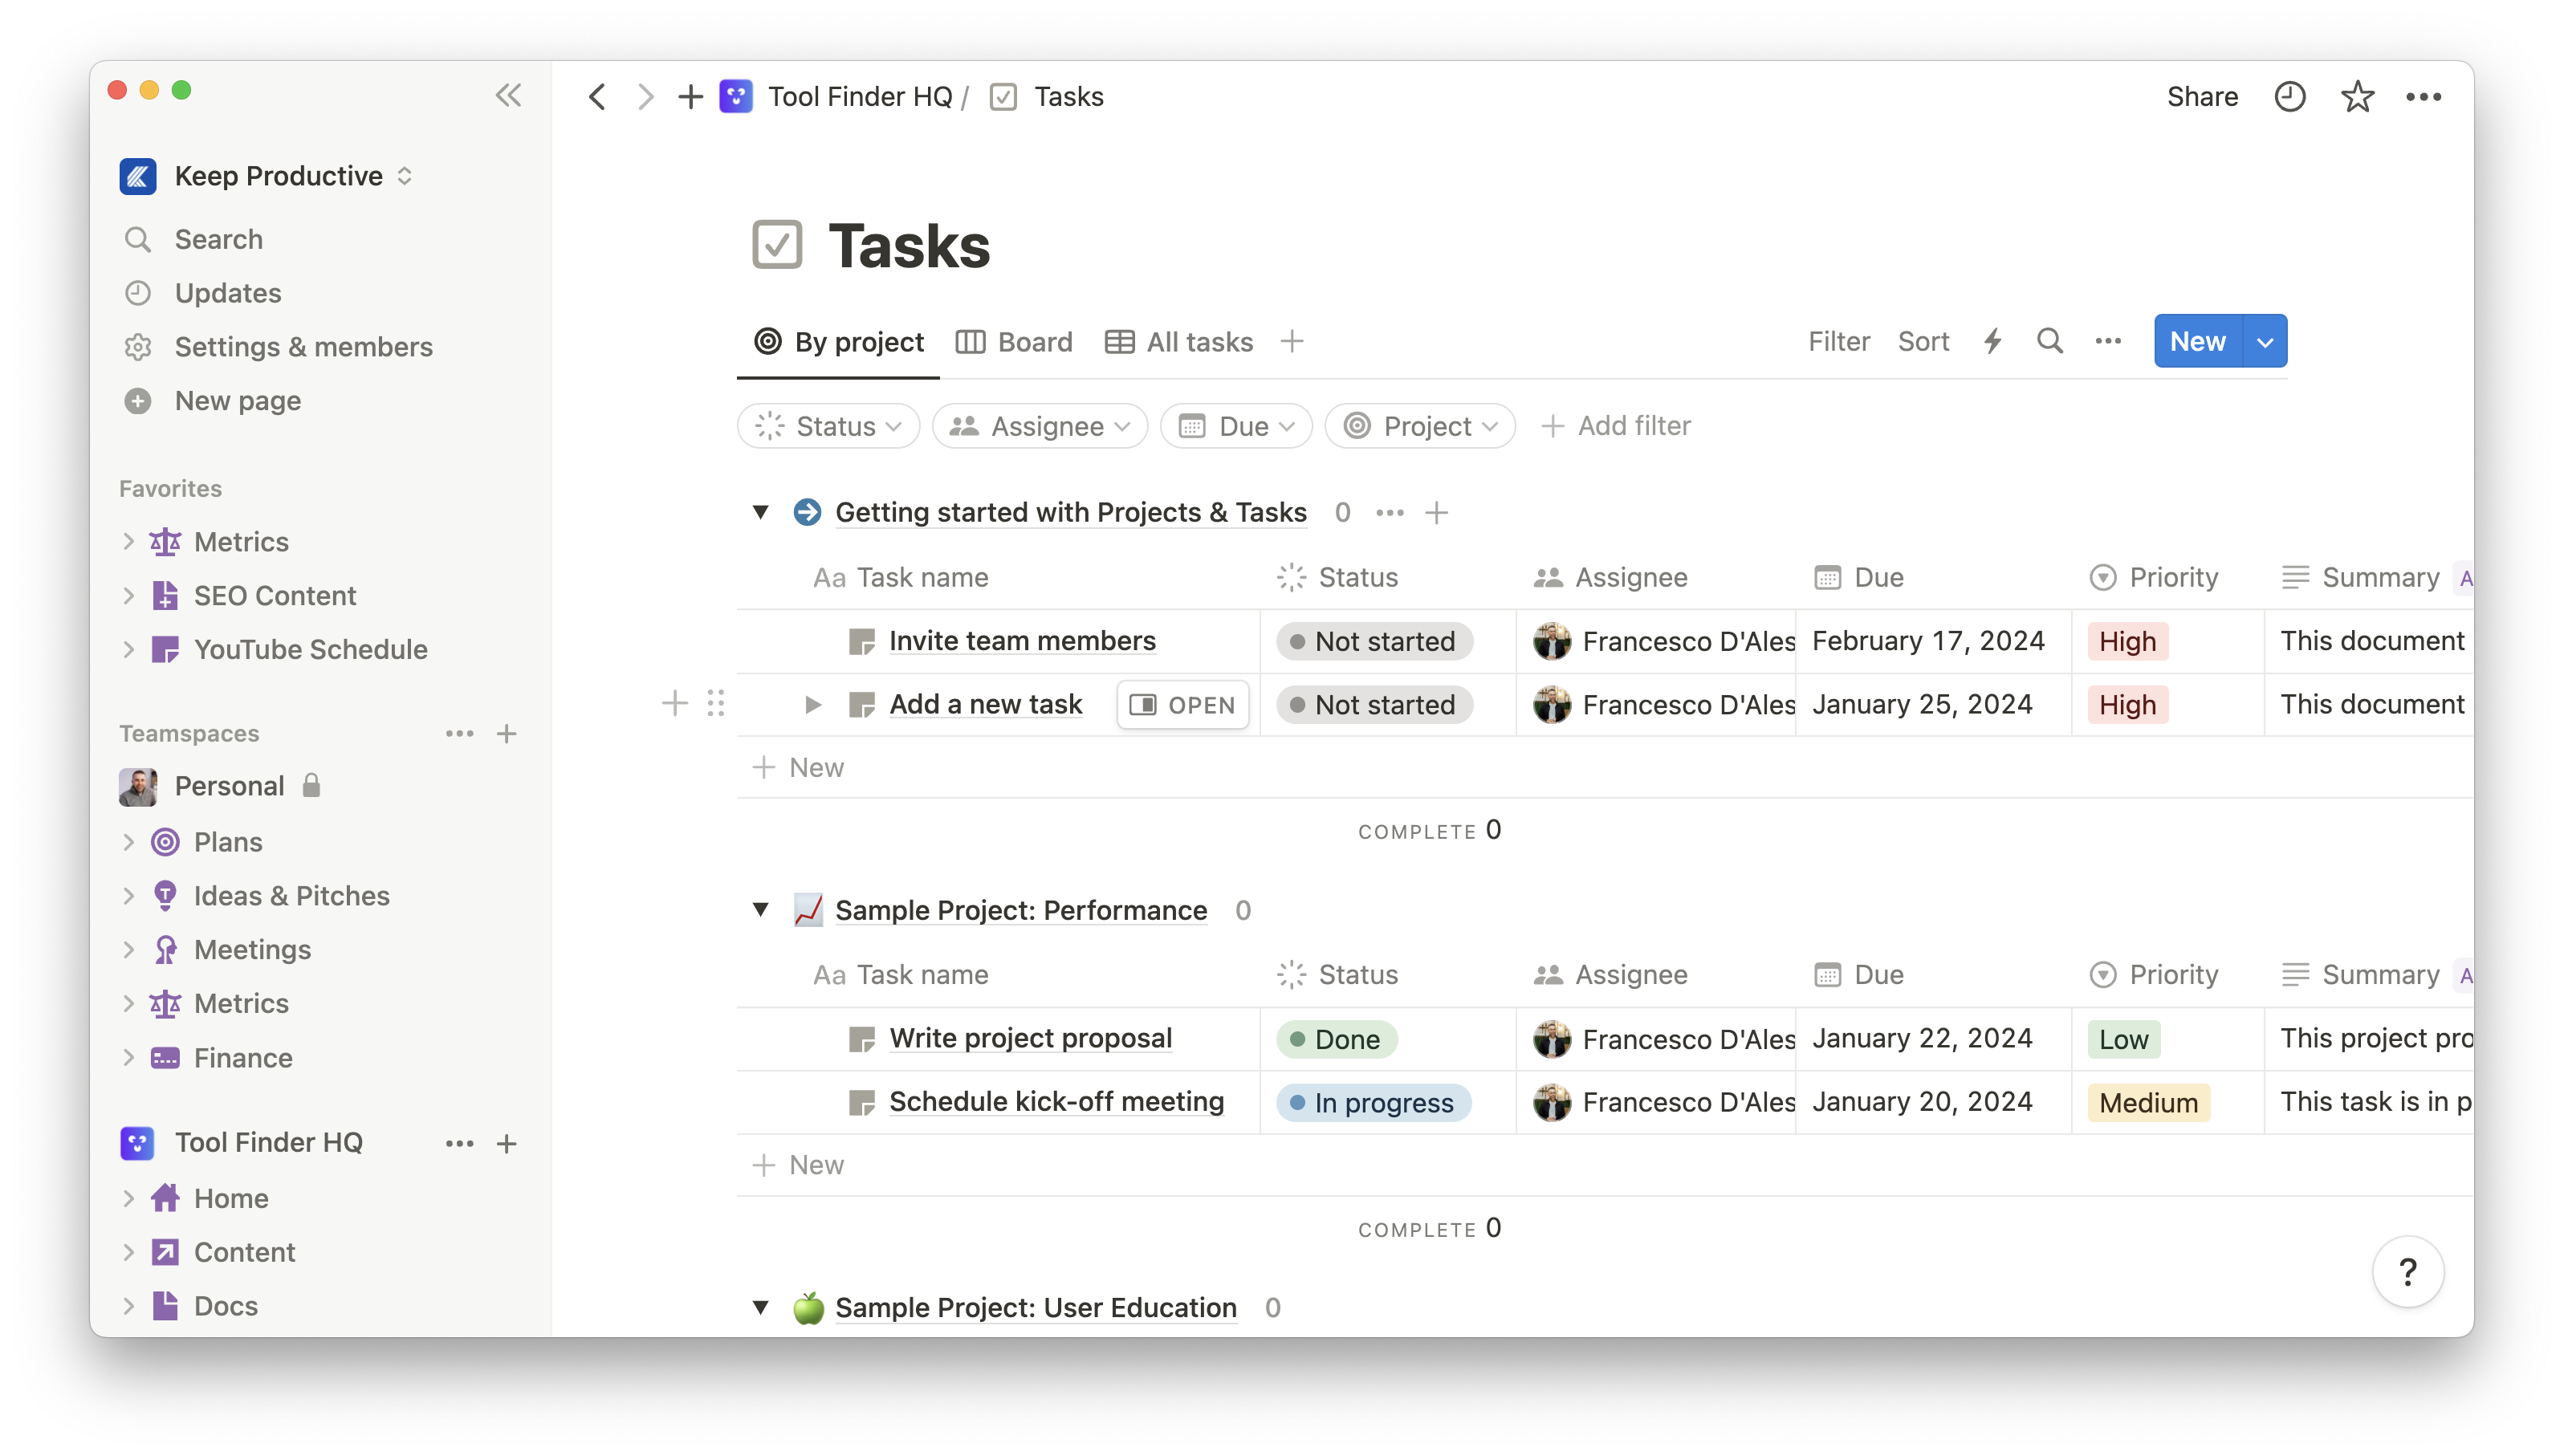Image resolution: width=2564 pixels, height=1456 pixels.
Task: Favorite this page with the star icon
Action: 2357,96
